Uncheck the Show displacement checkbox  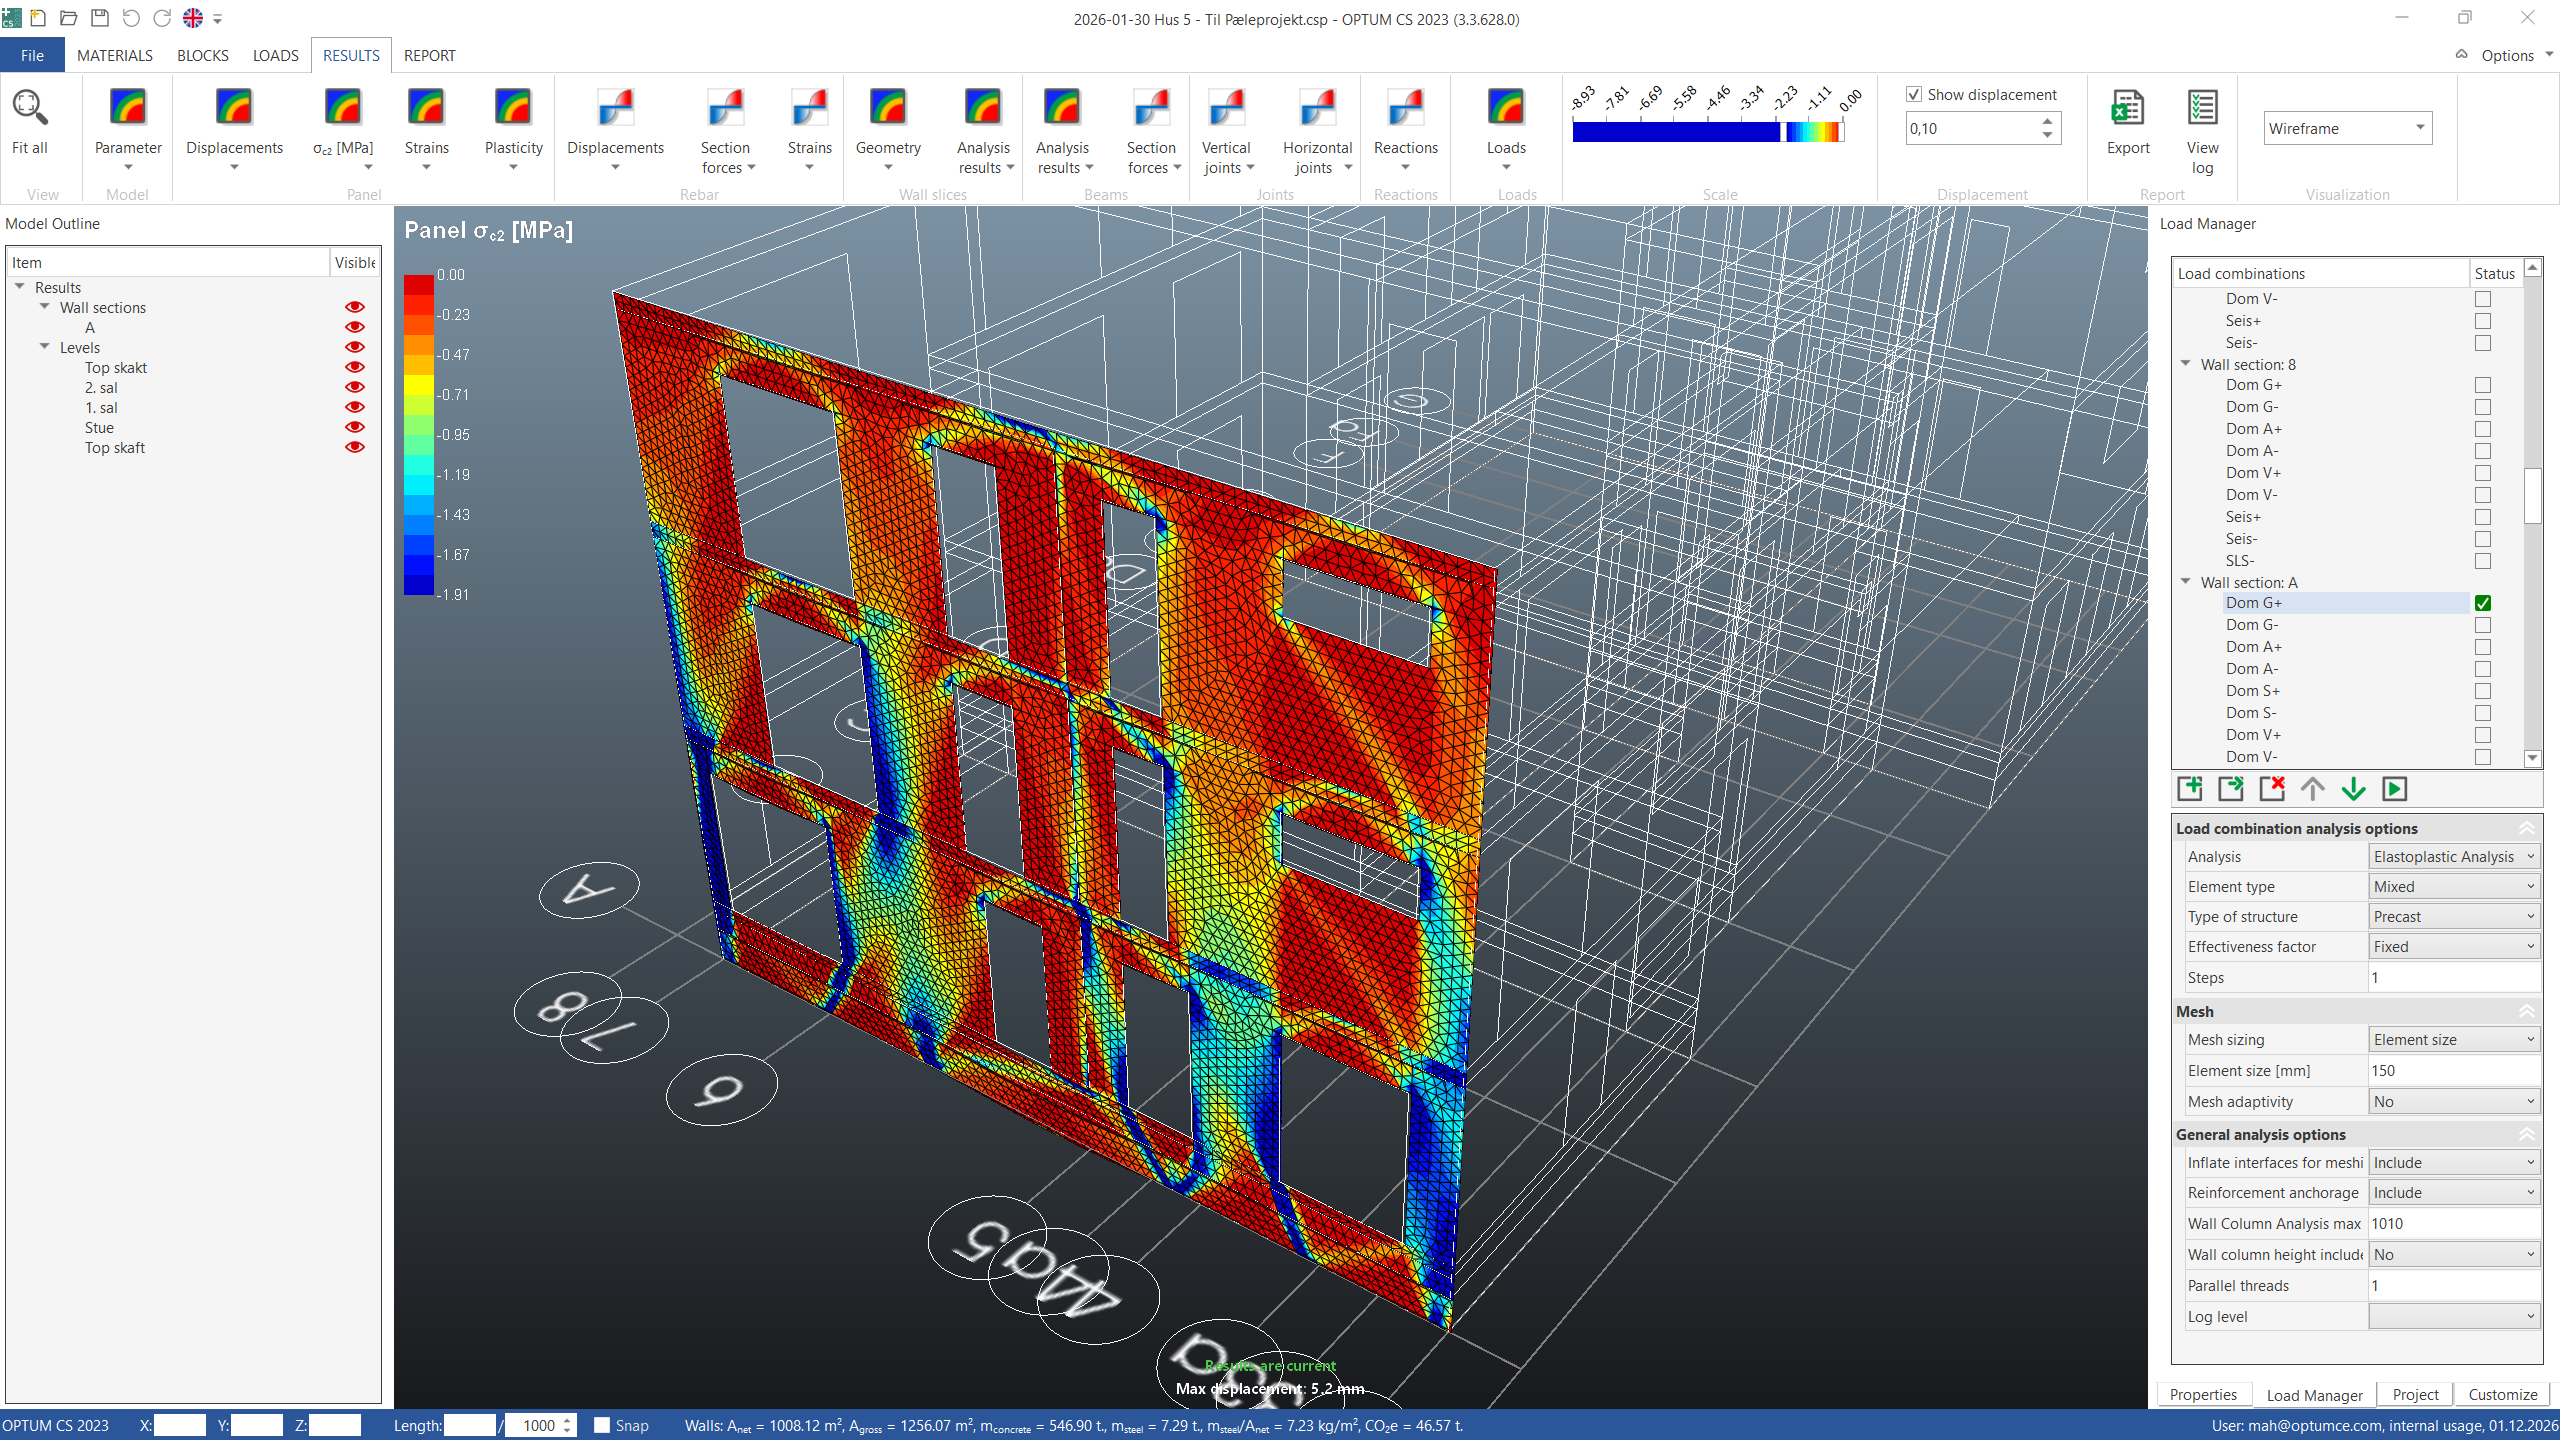[x=1914, y=95]
